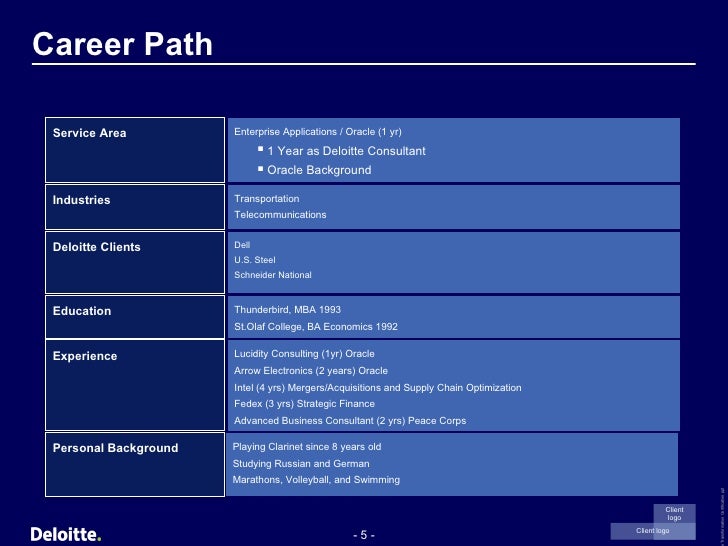Select the Personal Background label box
Screen dimensions: 728x546
(x=135, y=464)
